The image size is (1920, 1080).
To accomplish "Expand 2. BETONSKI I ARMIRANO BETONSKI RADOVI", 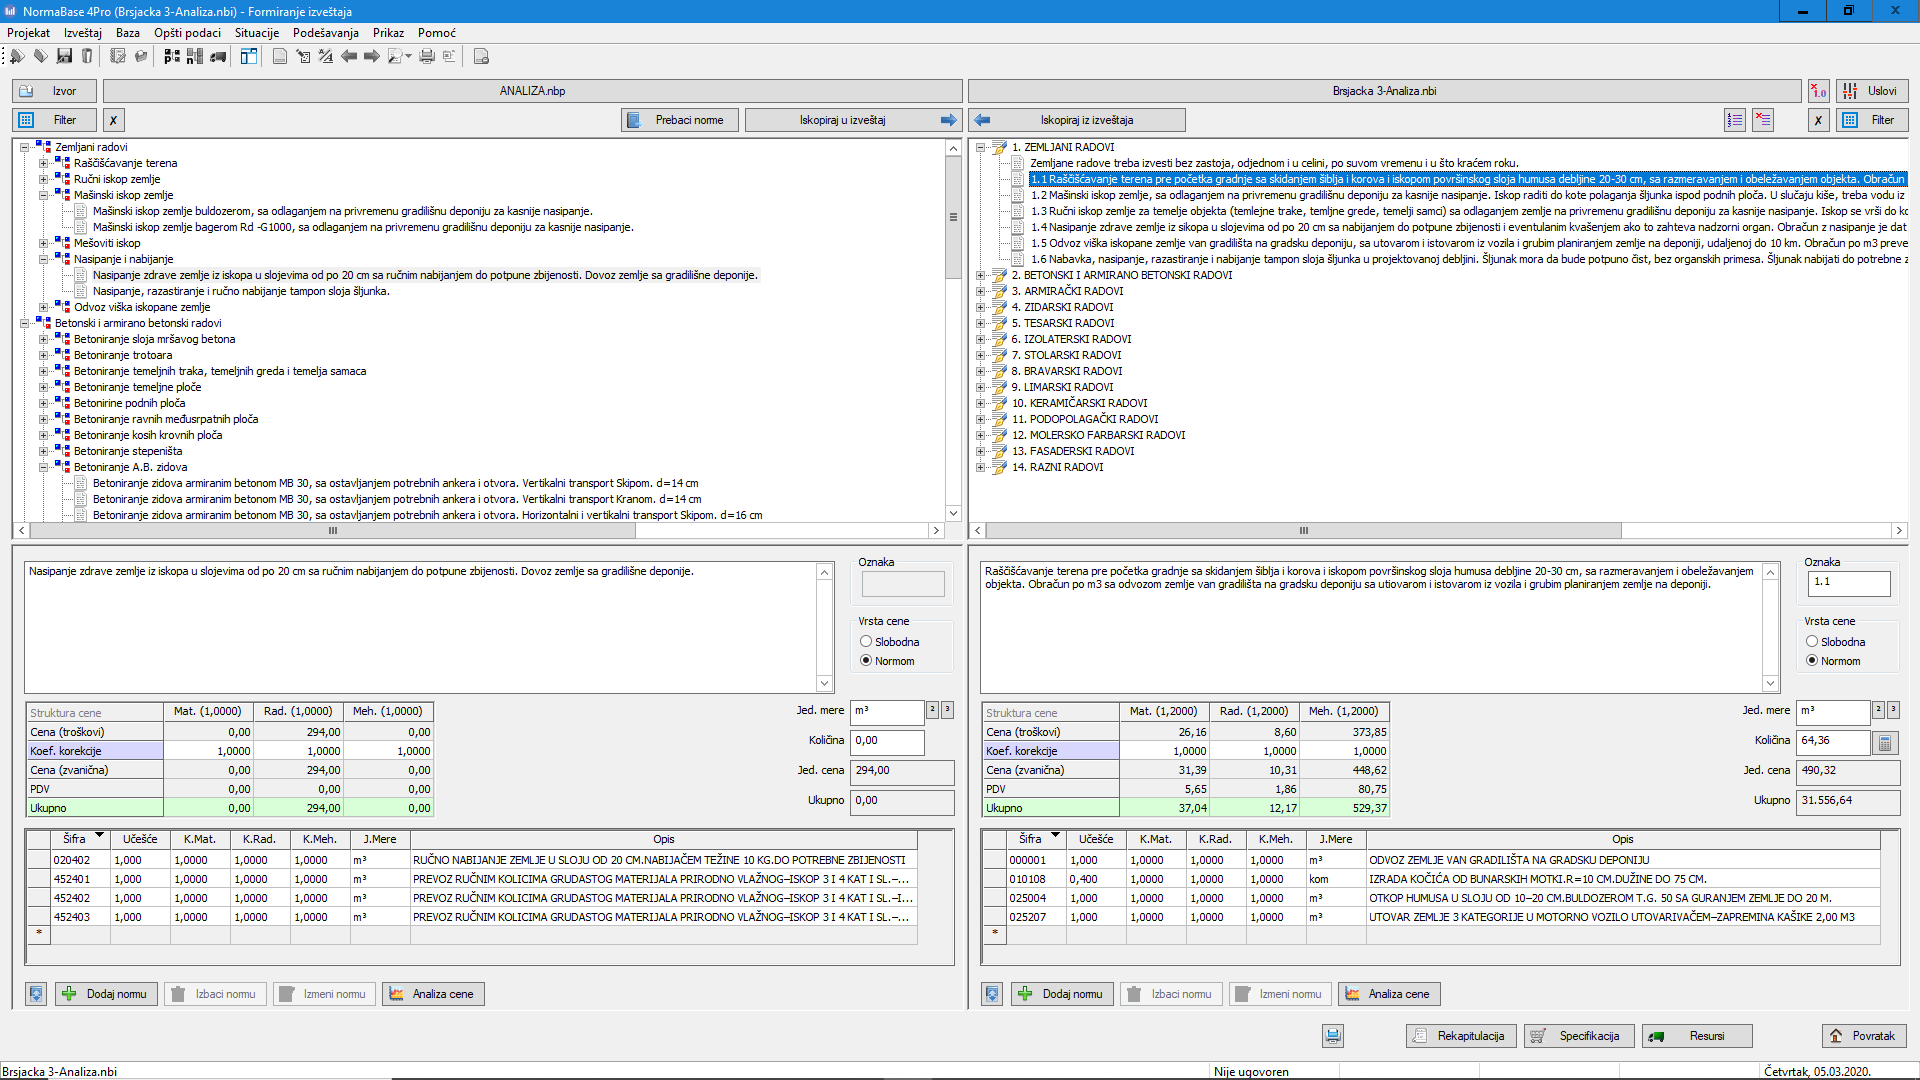I will tap(981, 275).
